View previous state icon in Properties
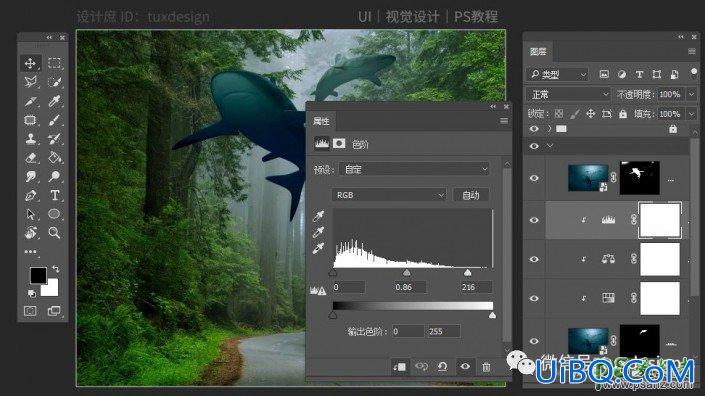 pos(421,367)
